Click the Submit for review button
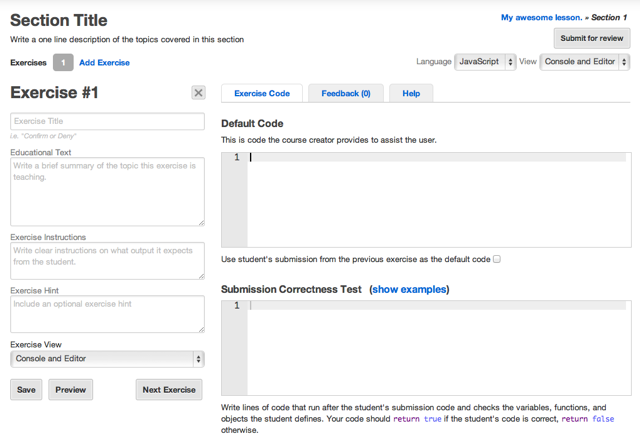This screenshot has width=640, height=445. 592,38
